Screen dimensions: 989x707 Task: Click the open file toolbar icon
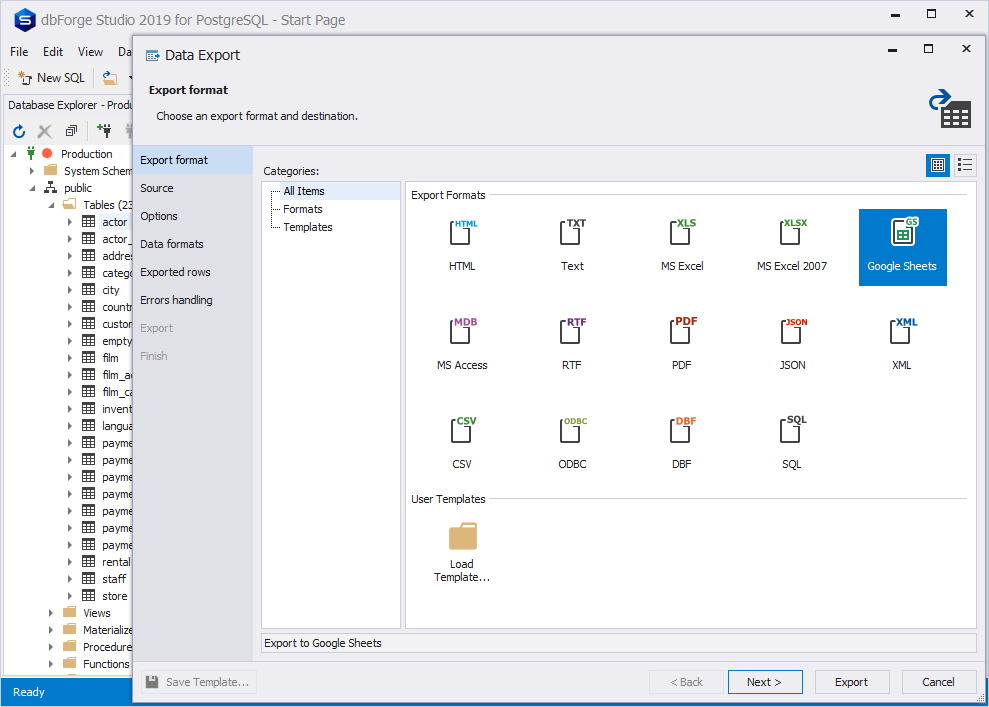(x=110, y=78)
